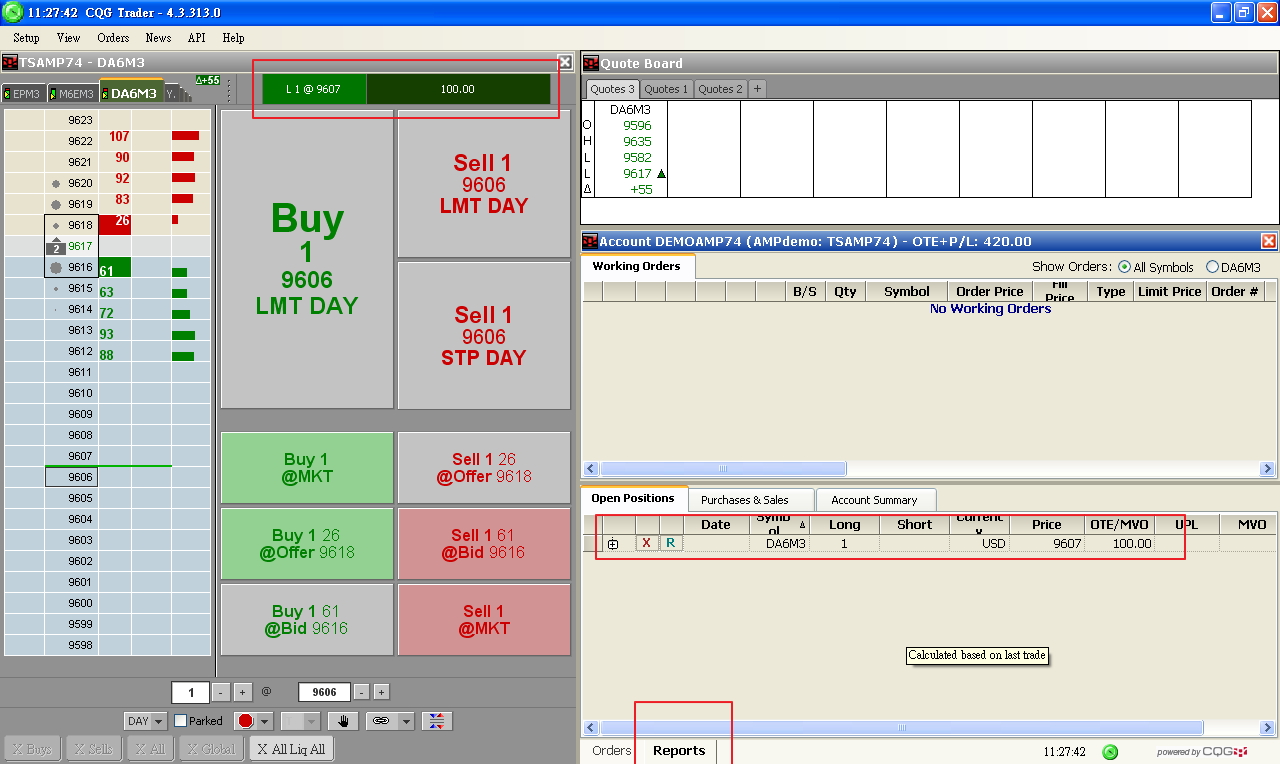The width and height of the screenshot is (1280, 764).
Task: Click the quantity input field showing 1
Action: coord(190,692)
